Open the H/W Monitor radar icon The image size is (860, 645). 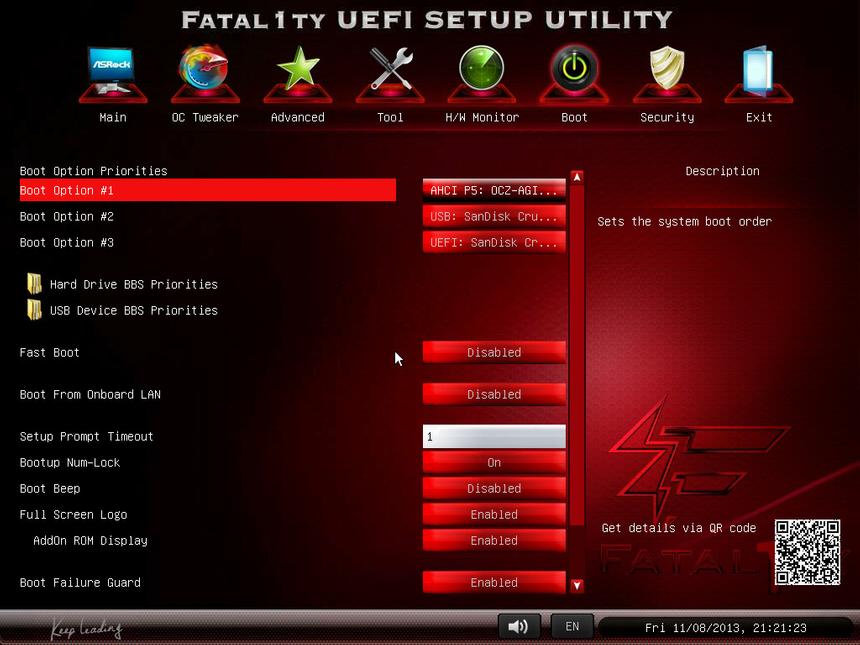(x=482, y=73)
